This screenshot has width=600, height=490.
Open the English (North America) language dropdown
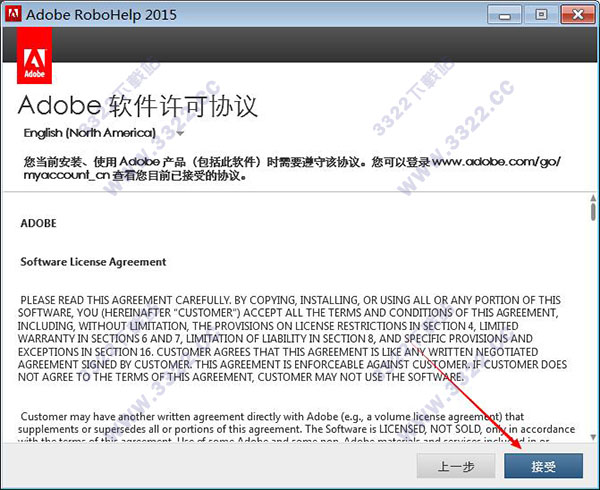[104, 133]
